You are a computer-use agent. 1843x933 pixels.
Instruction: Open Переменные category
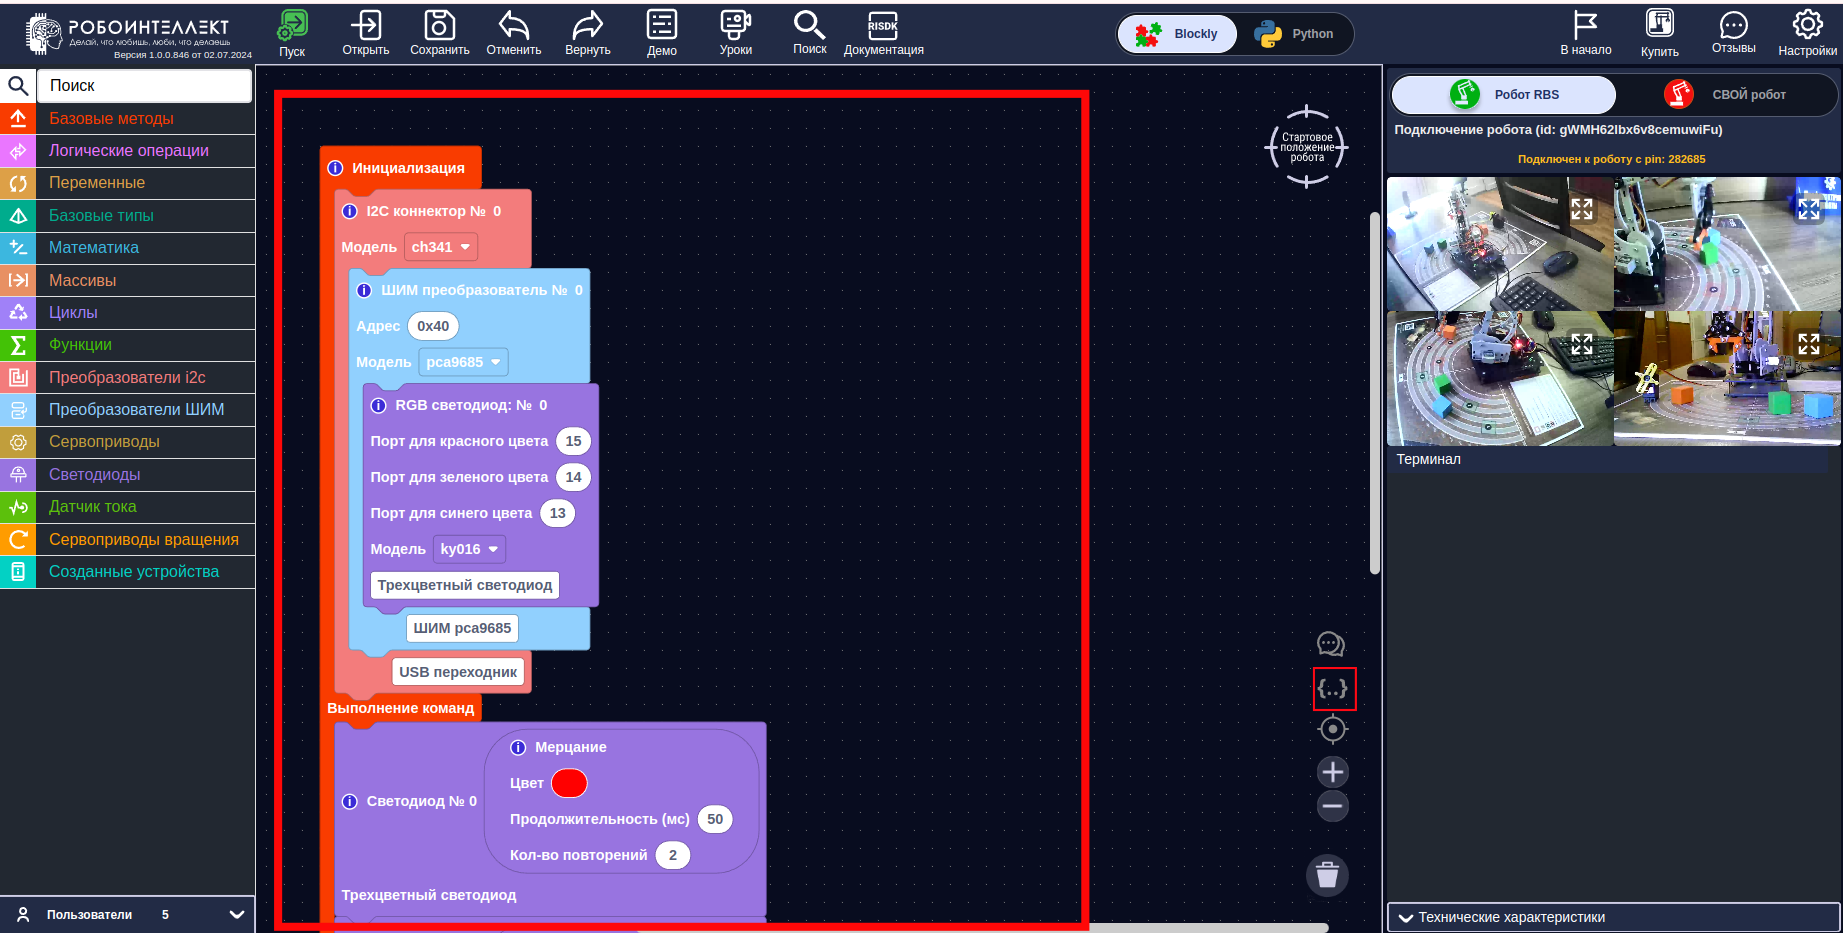click(x=128, y=183)
